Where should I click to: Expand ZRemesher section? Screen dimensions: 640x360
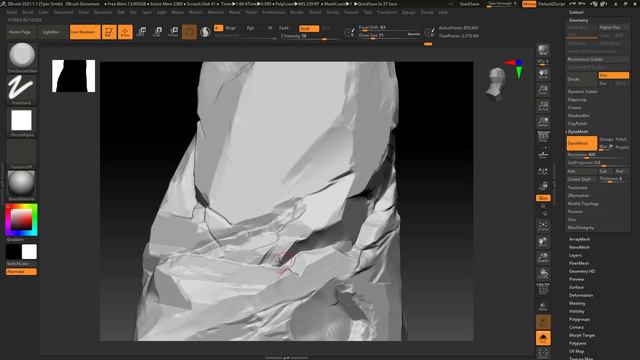click(x=578, y=196)
